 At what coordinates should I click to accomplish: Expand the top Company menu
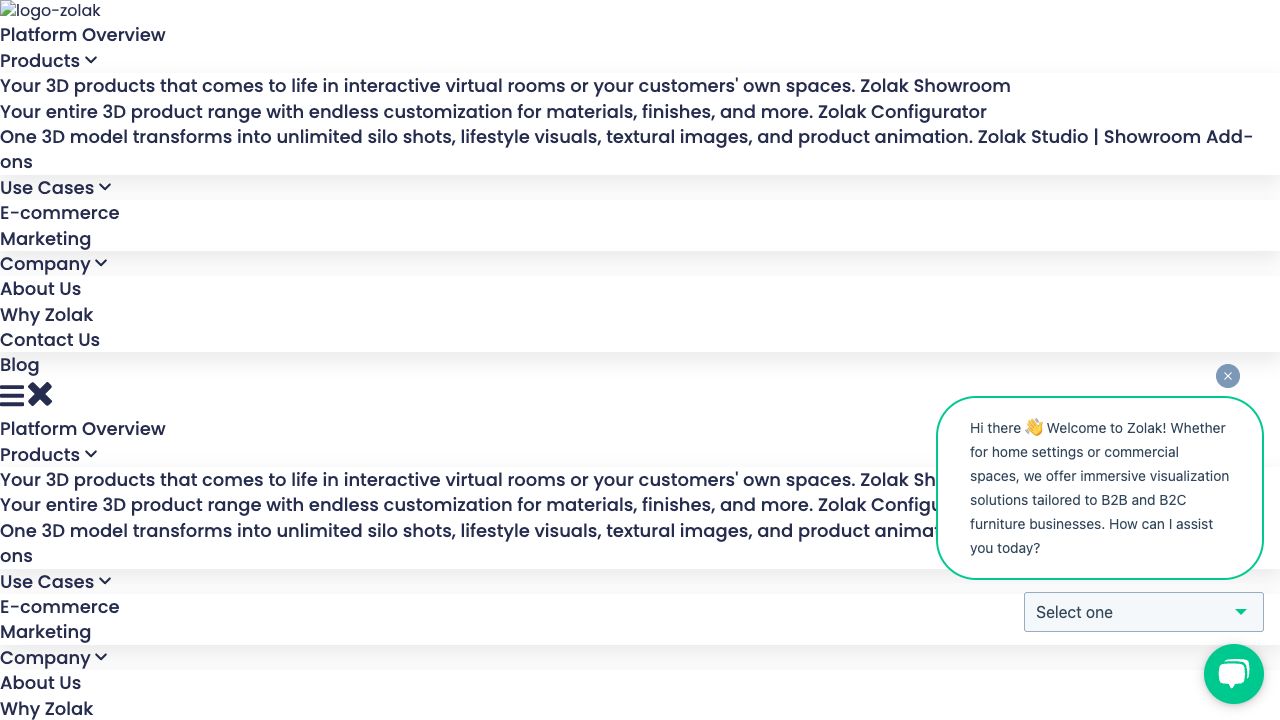(53, 264)
